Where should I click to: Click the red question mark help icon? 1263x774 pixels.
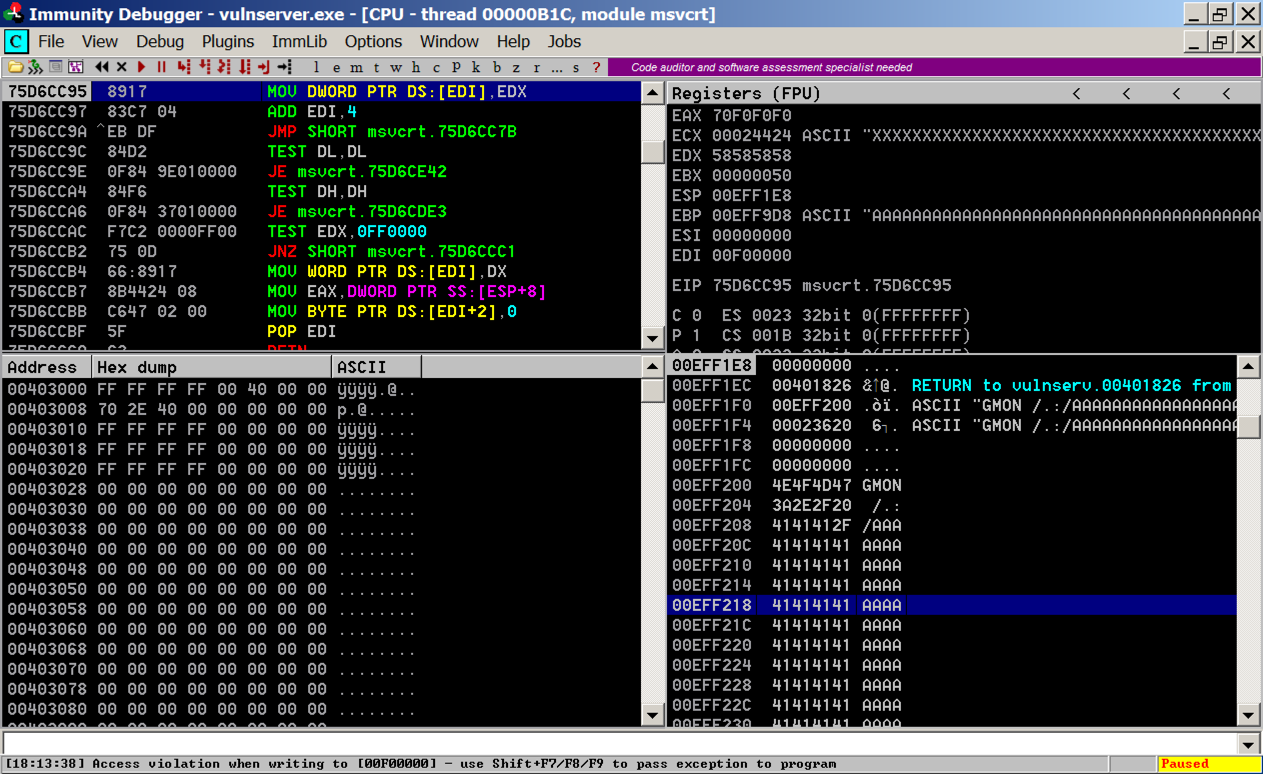coord(597,67)
